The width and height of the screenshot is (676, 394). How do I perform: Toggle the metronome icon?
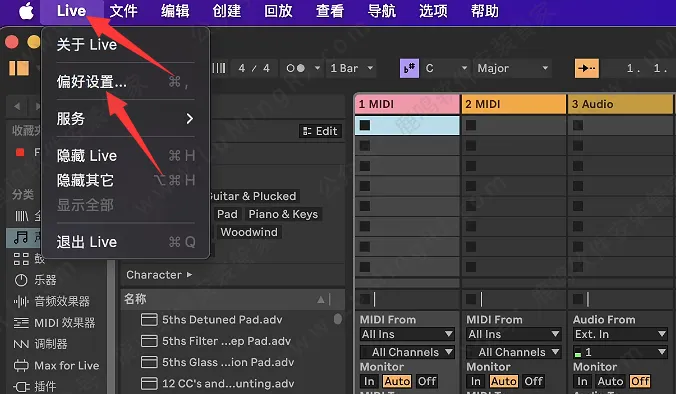click(x=296, y=68)
